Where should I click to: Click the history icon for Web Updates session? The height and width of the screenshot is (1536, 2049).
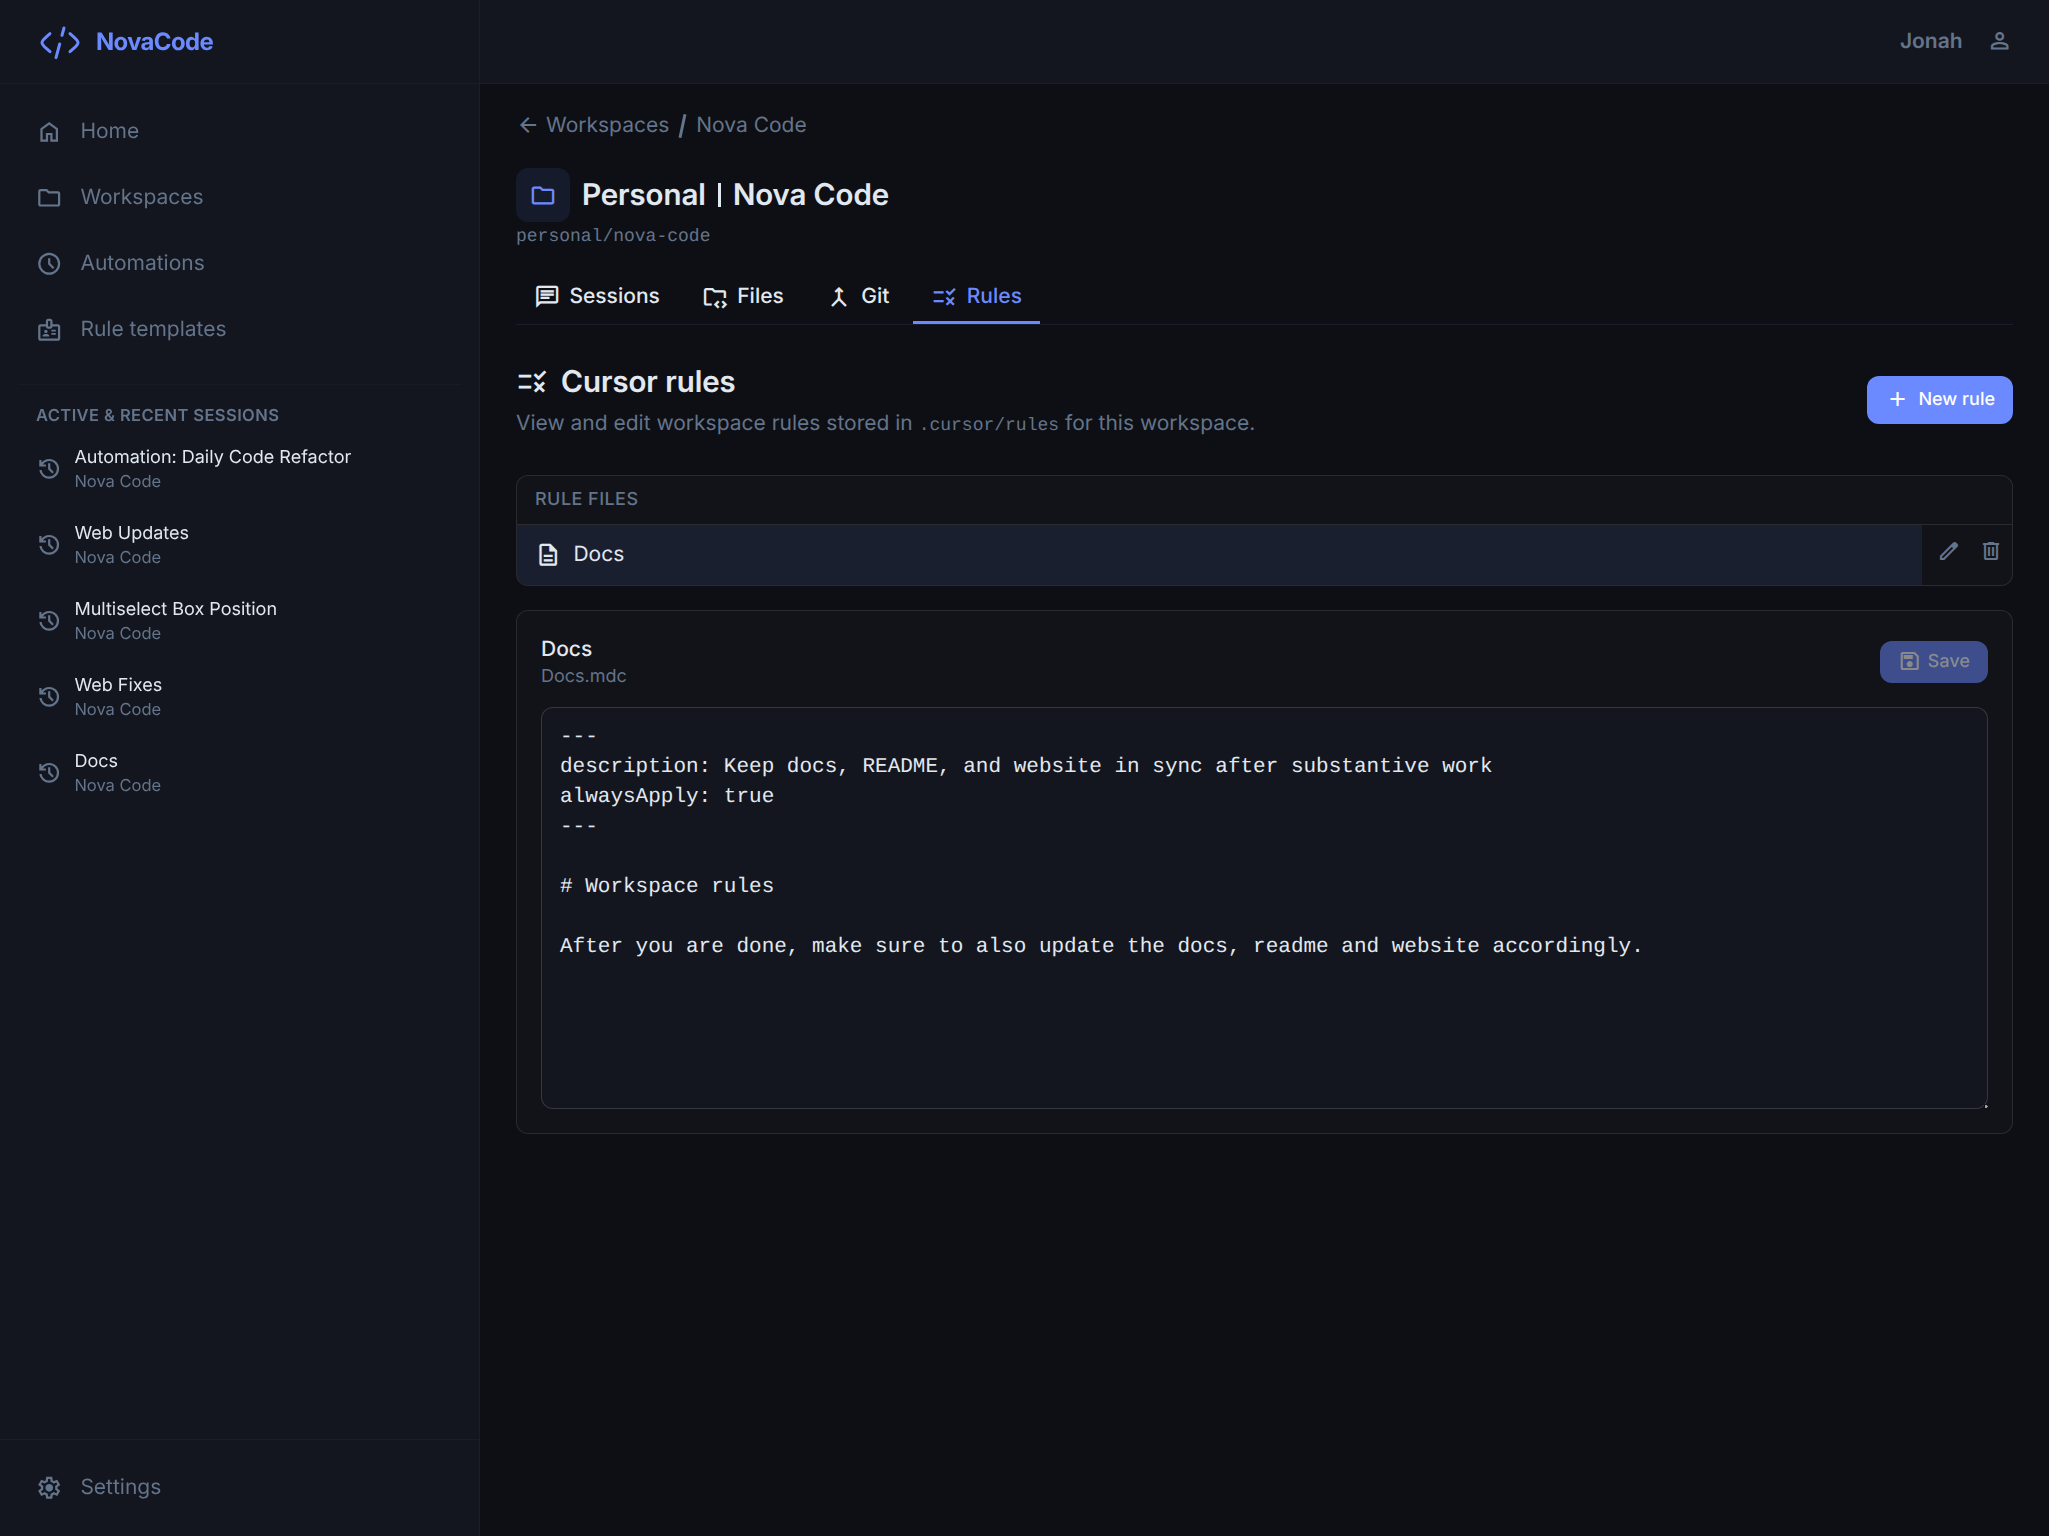click(x=49, y=545)
